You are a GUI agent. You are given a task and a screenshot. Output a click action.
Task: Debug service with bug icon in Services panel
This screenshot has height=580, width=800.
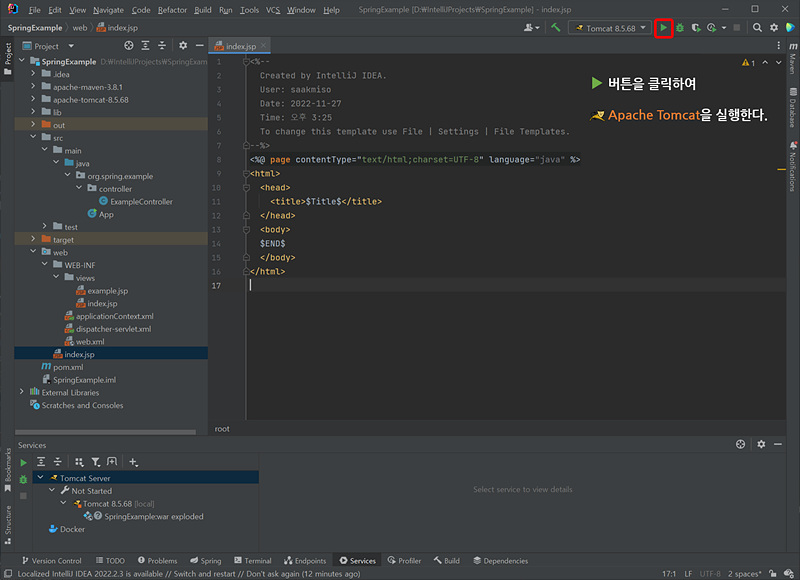click(x=23, y=480)
